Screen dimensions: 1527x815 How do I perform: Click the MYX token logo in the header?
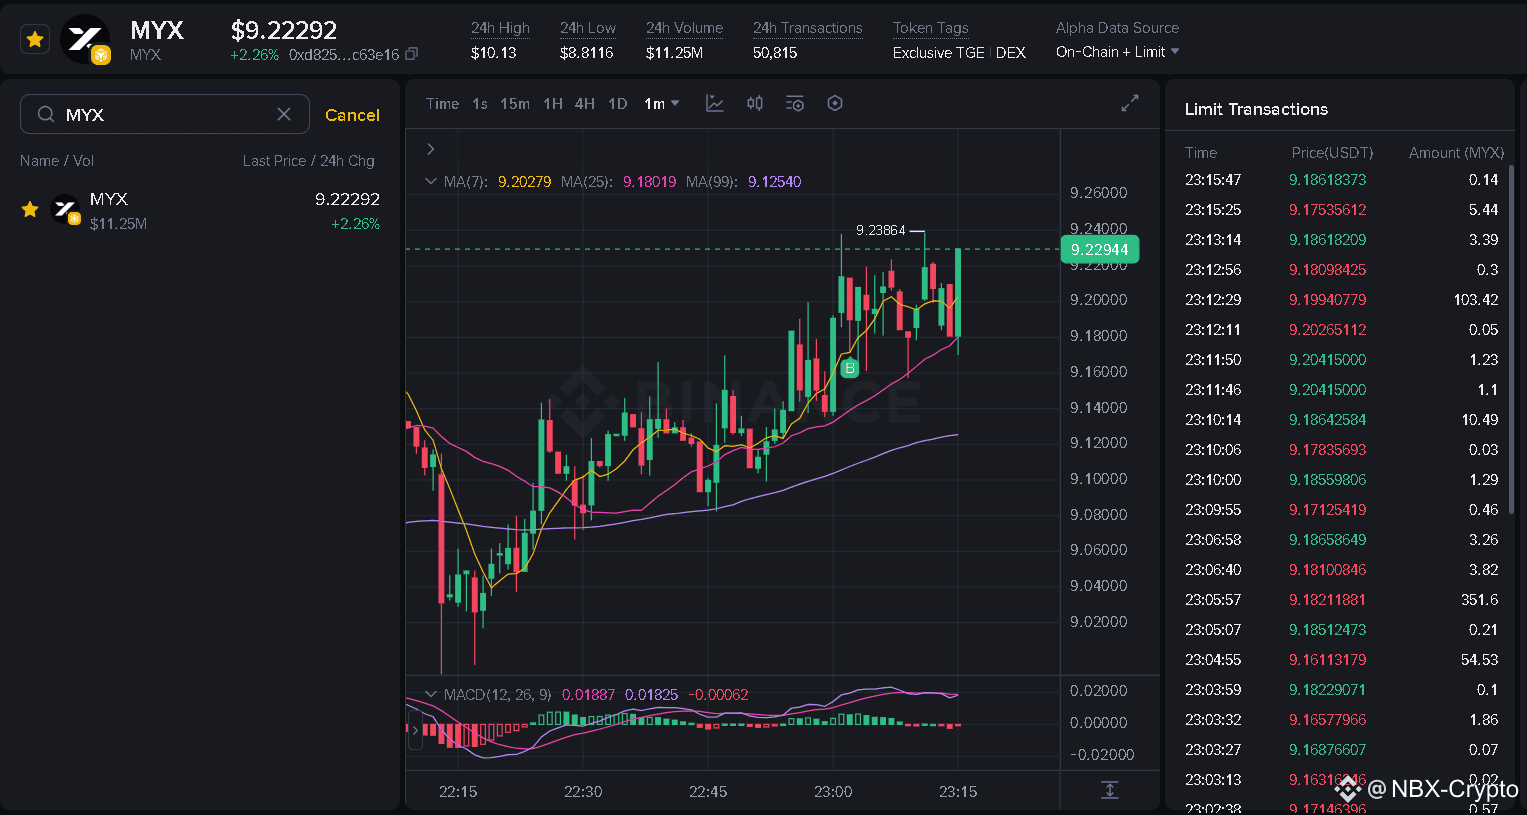(85, 40)
